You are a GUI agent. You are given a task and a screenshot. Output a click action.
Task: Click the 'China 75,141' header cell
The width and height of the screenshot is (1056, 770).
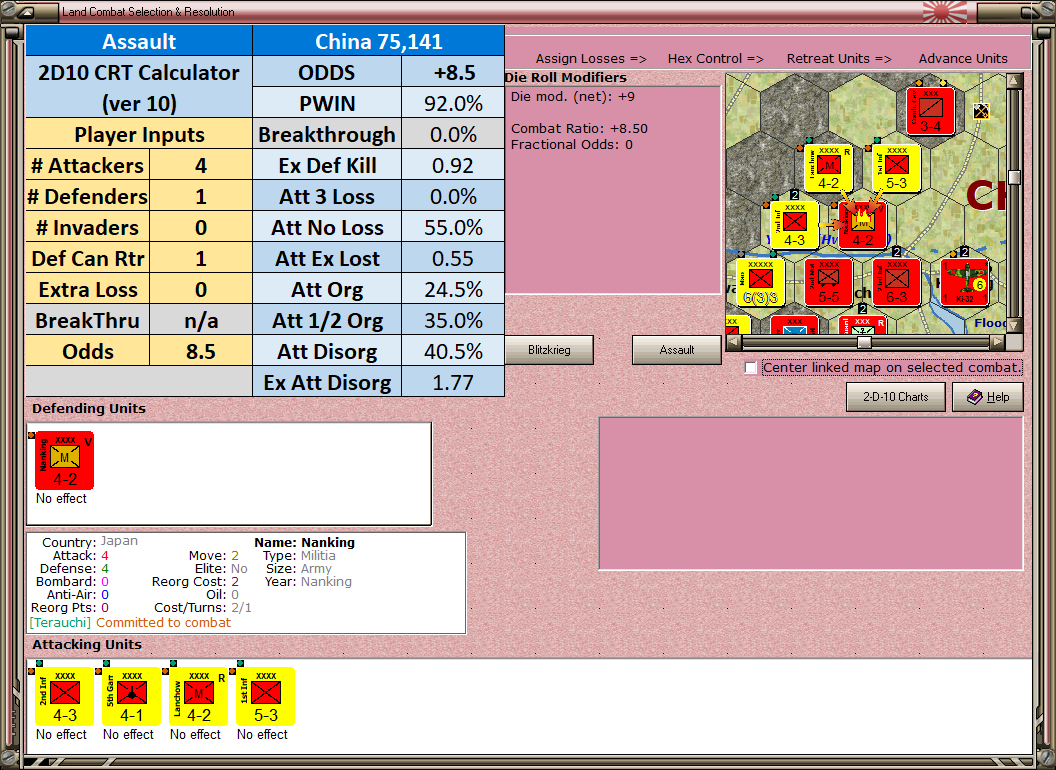coord(378,41)
